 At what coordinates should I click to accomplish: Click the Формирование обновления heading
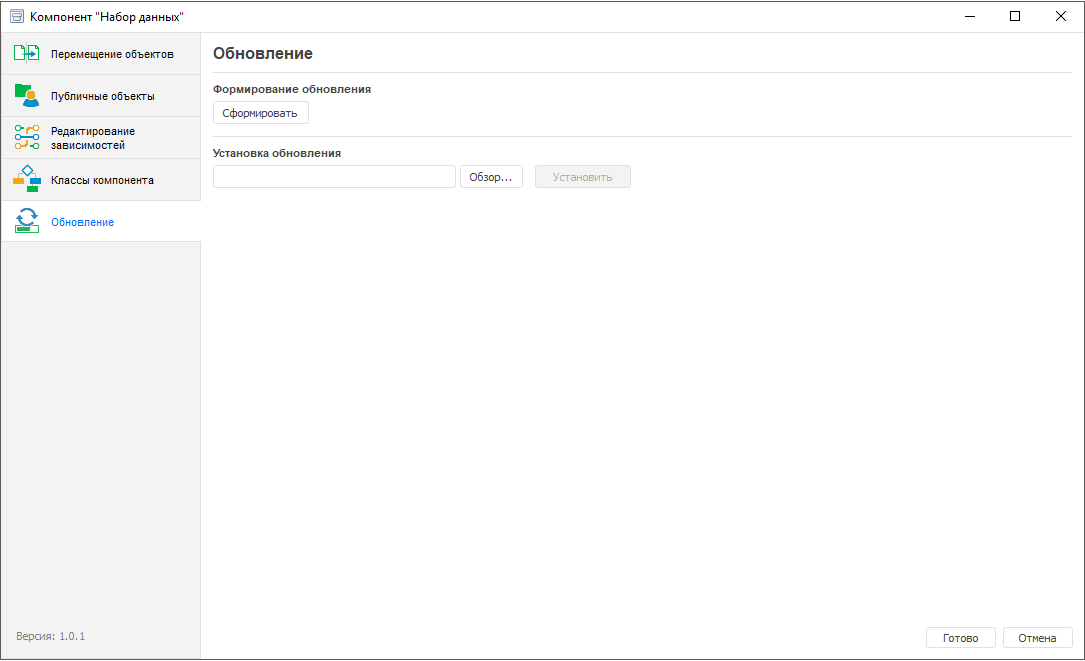tap(292, 89)
